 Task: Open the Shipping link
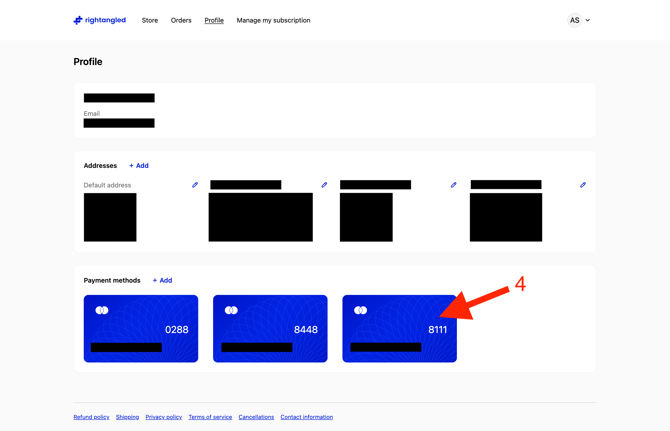point(127,417)
